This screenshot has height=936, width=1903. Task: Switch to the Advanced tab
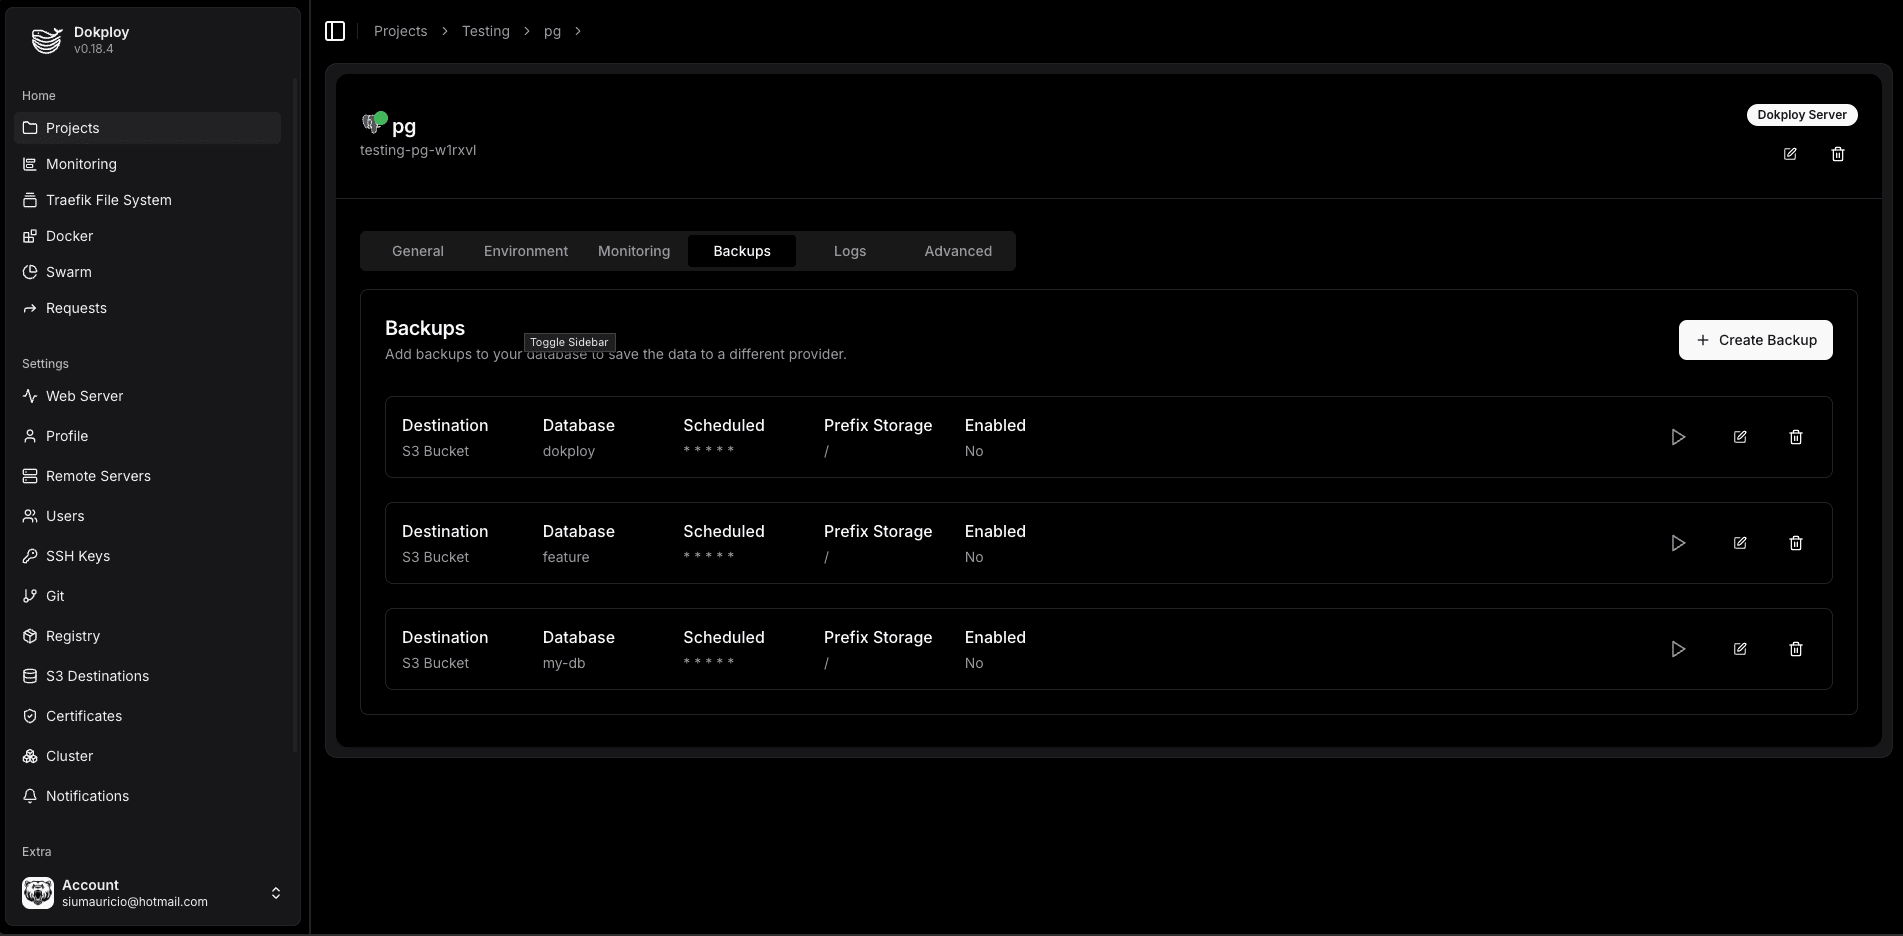click(958, 251)
